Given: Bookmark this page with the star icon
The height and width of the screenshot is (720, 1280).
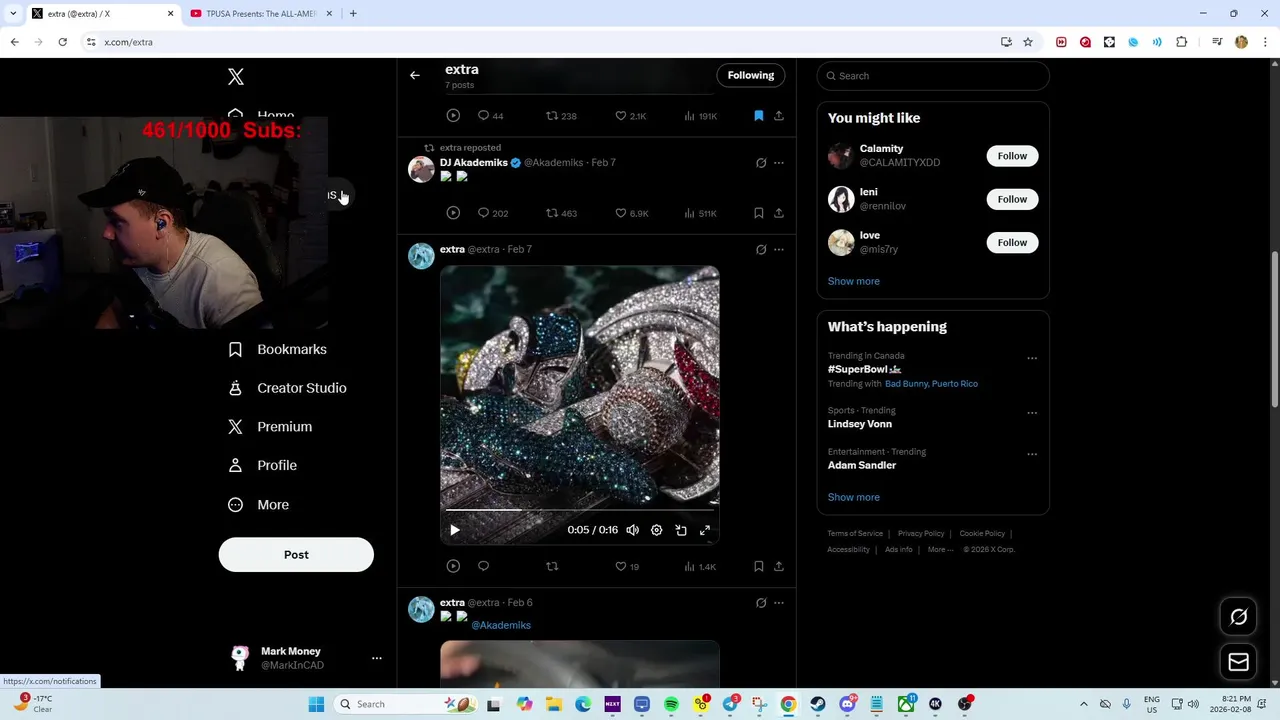Looking at the screenshot, I should [x=1028, y=42].
